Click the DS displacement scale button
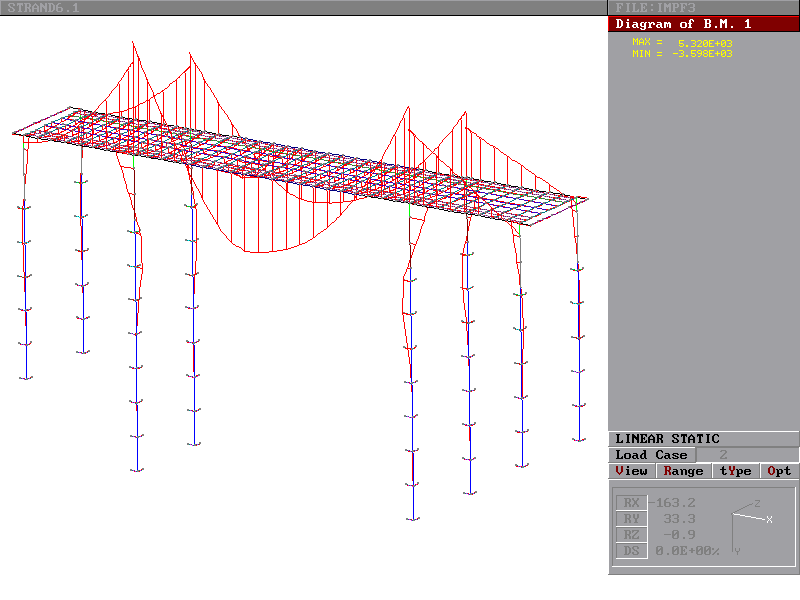Screen dimensions: 800x600 point(630,551)
